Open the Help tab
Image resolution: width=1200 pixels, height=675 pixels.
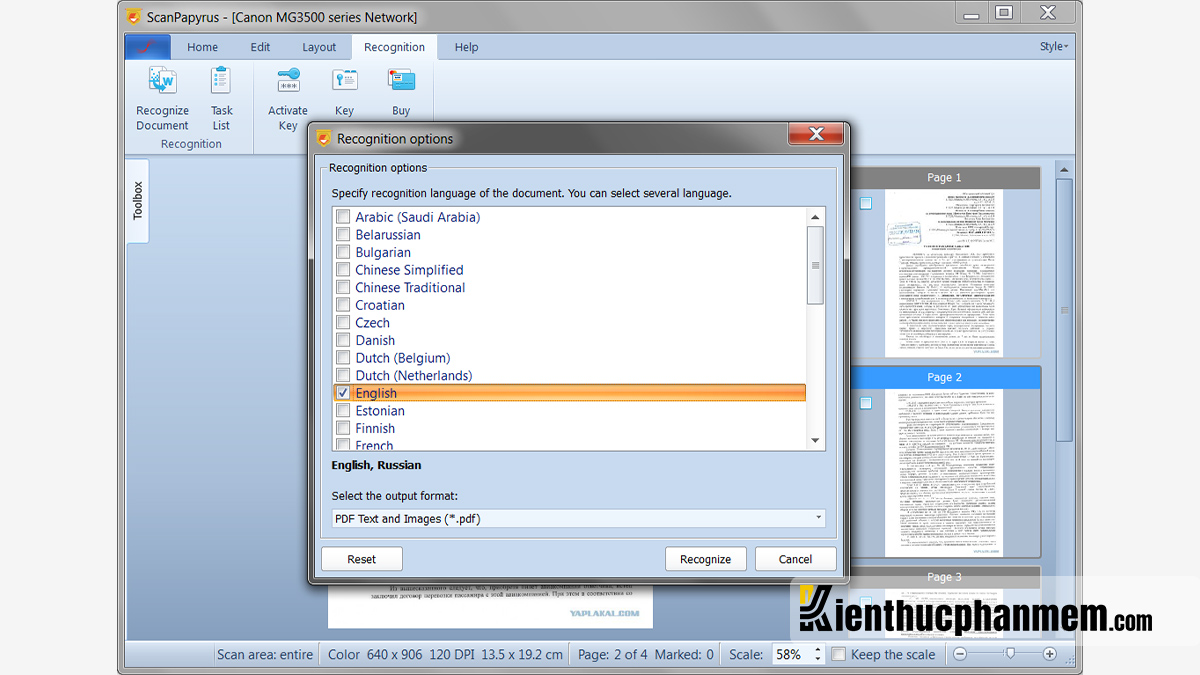(466, 47)
